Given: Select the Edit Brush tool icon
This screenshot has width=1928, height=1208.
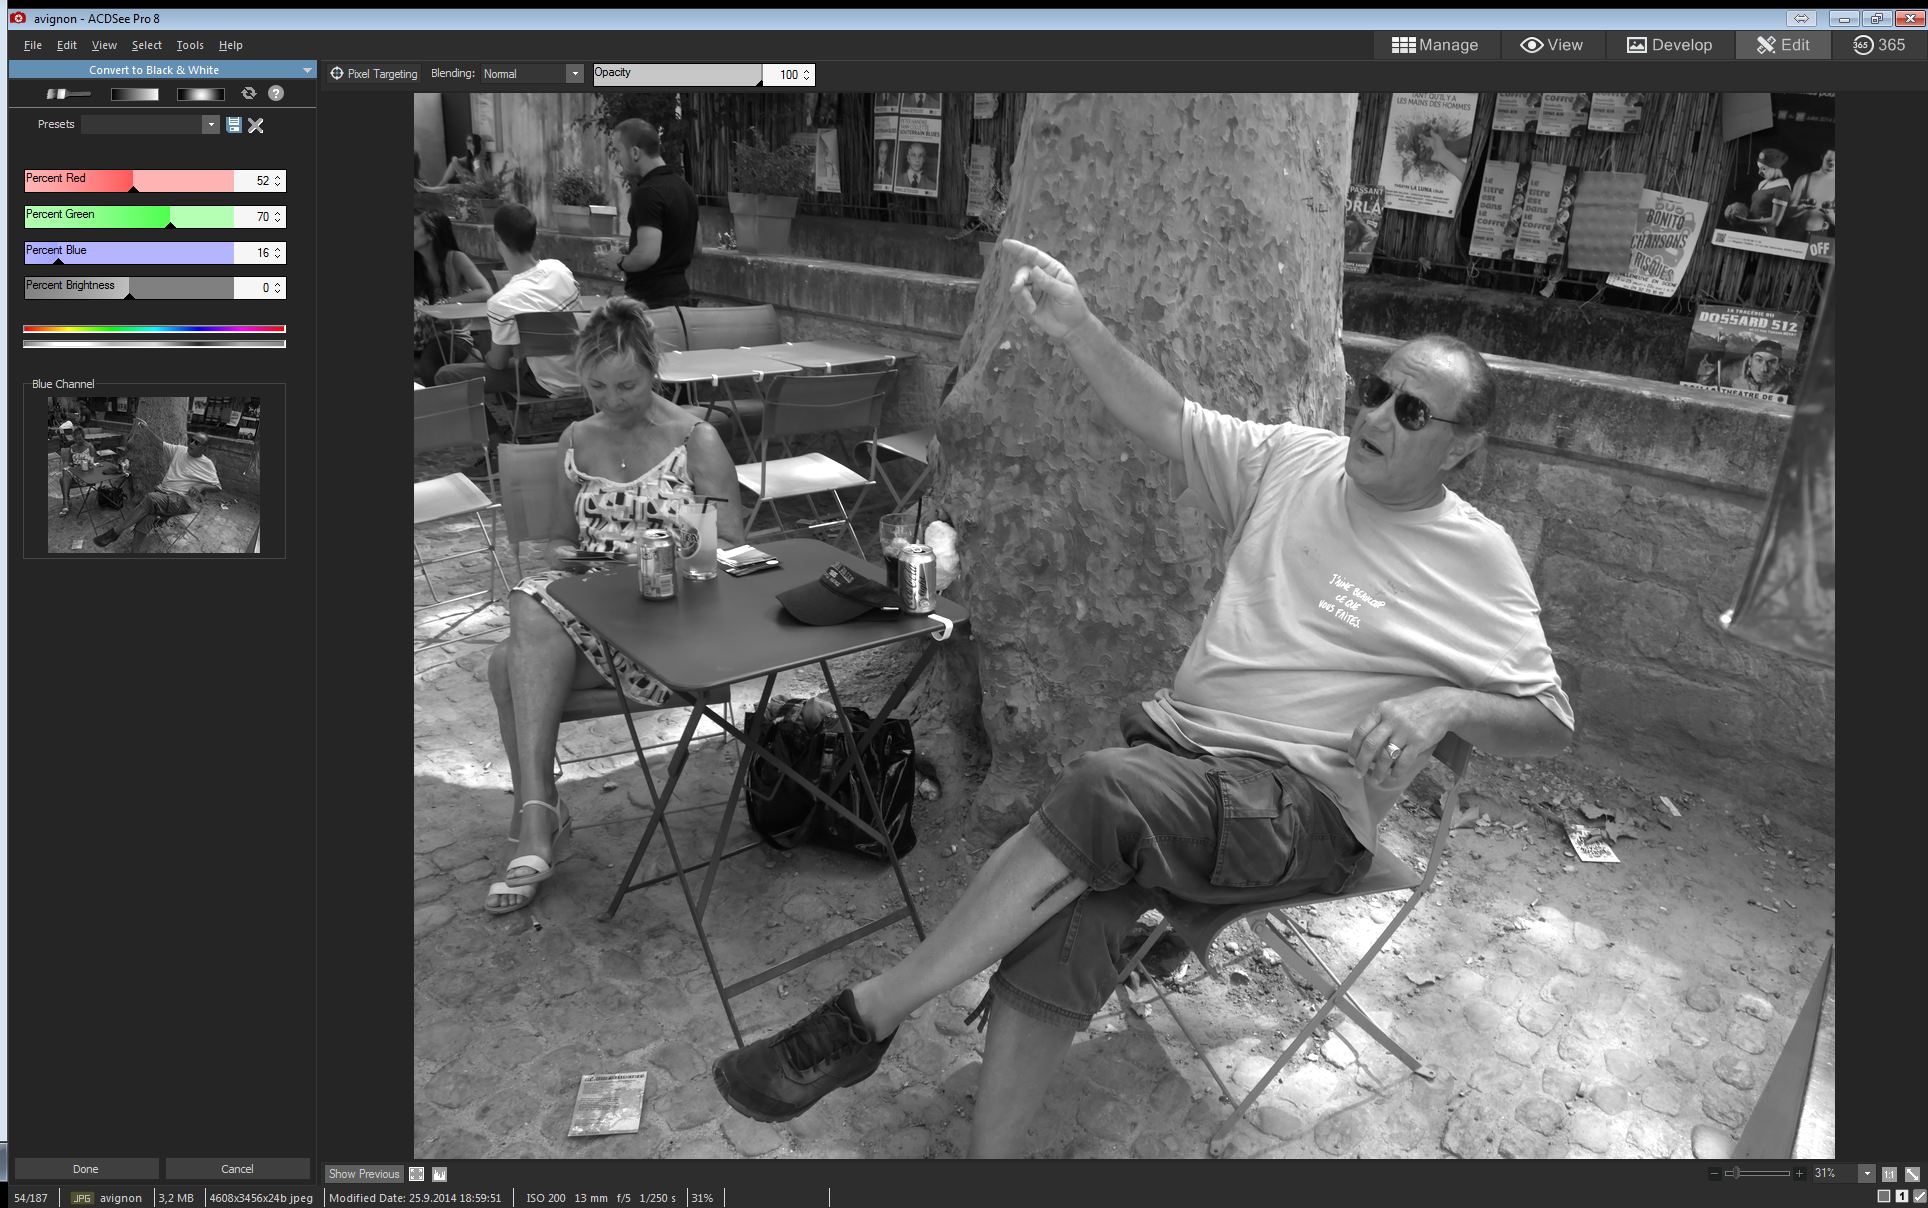Looking at the screenshot, I should coord(67,94).
